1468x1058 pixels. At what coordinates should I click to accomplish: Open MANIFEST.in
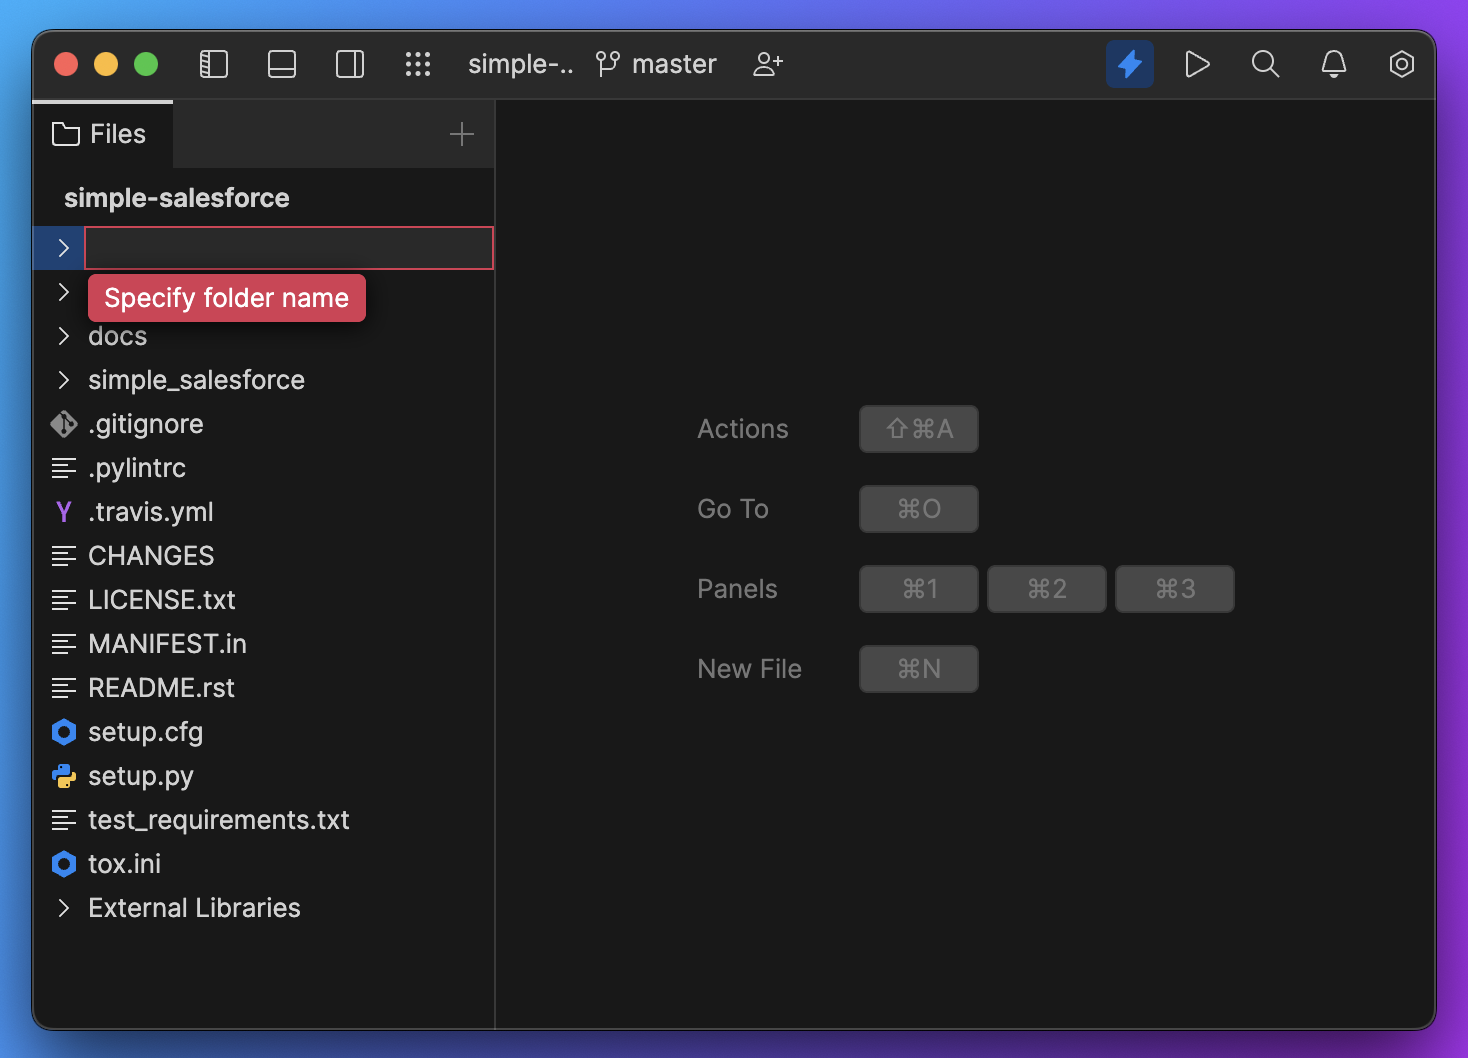point(168,644)
